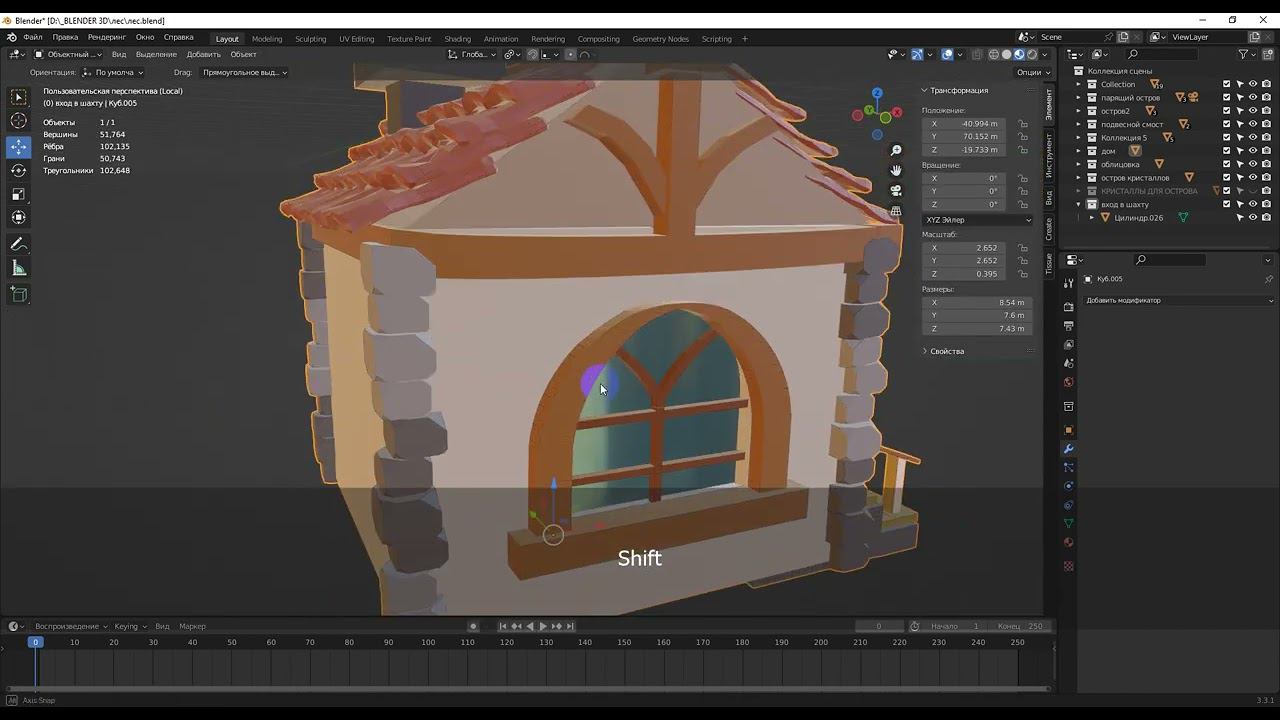
Task: Toggle camera view in viewport
Action: click(896, 190)
